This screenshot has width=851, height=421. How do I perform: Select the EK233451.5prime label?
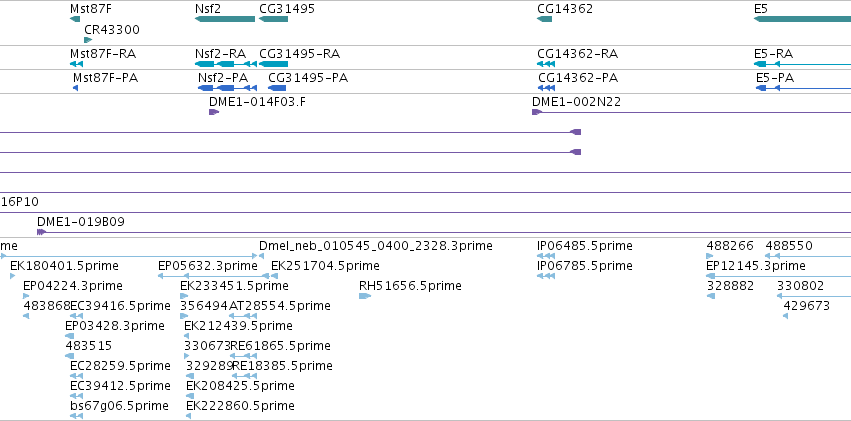tap(234, 285)
